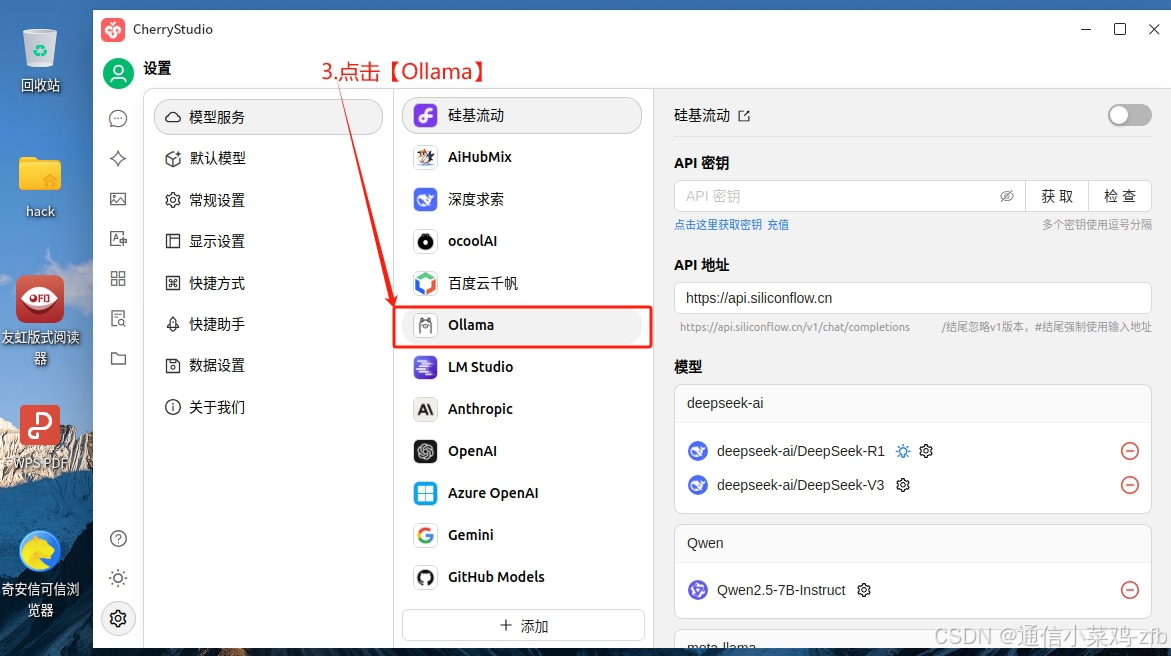
Task: Click the settings gear sidebar icon
Action: click(118, 619)
